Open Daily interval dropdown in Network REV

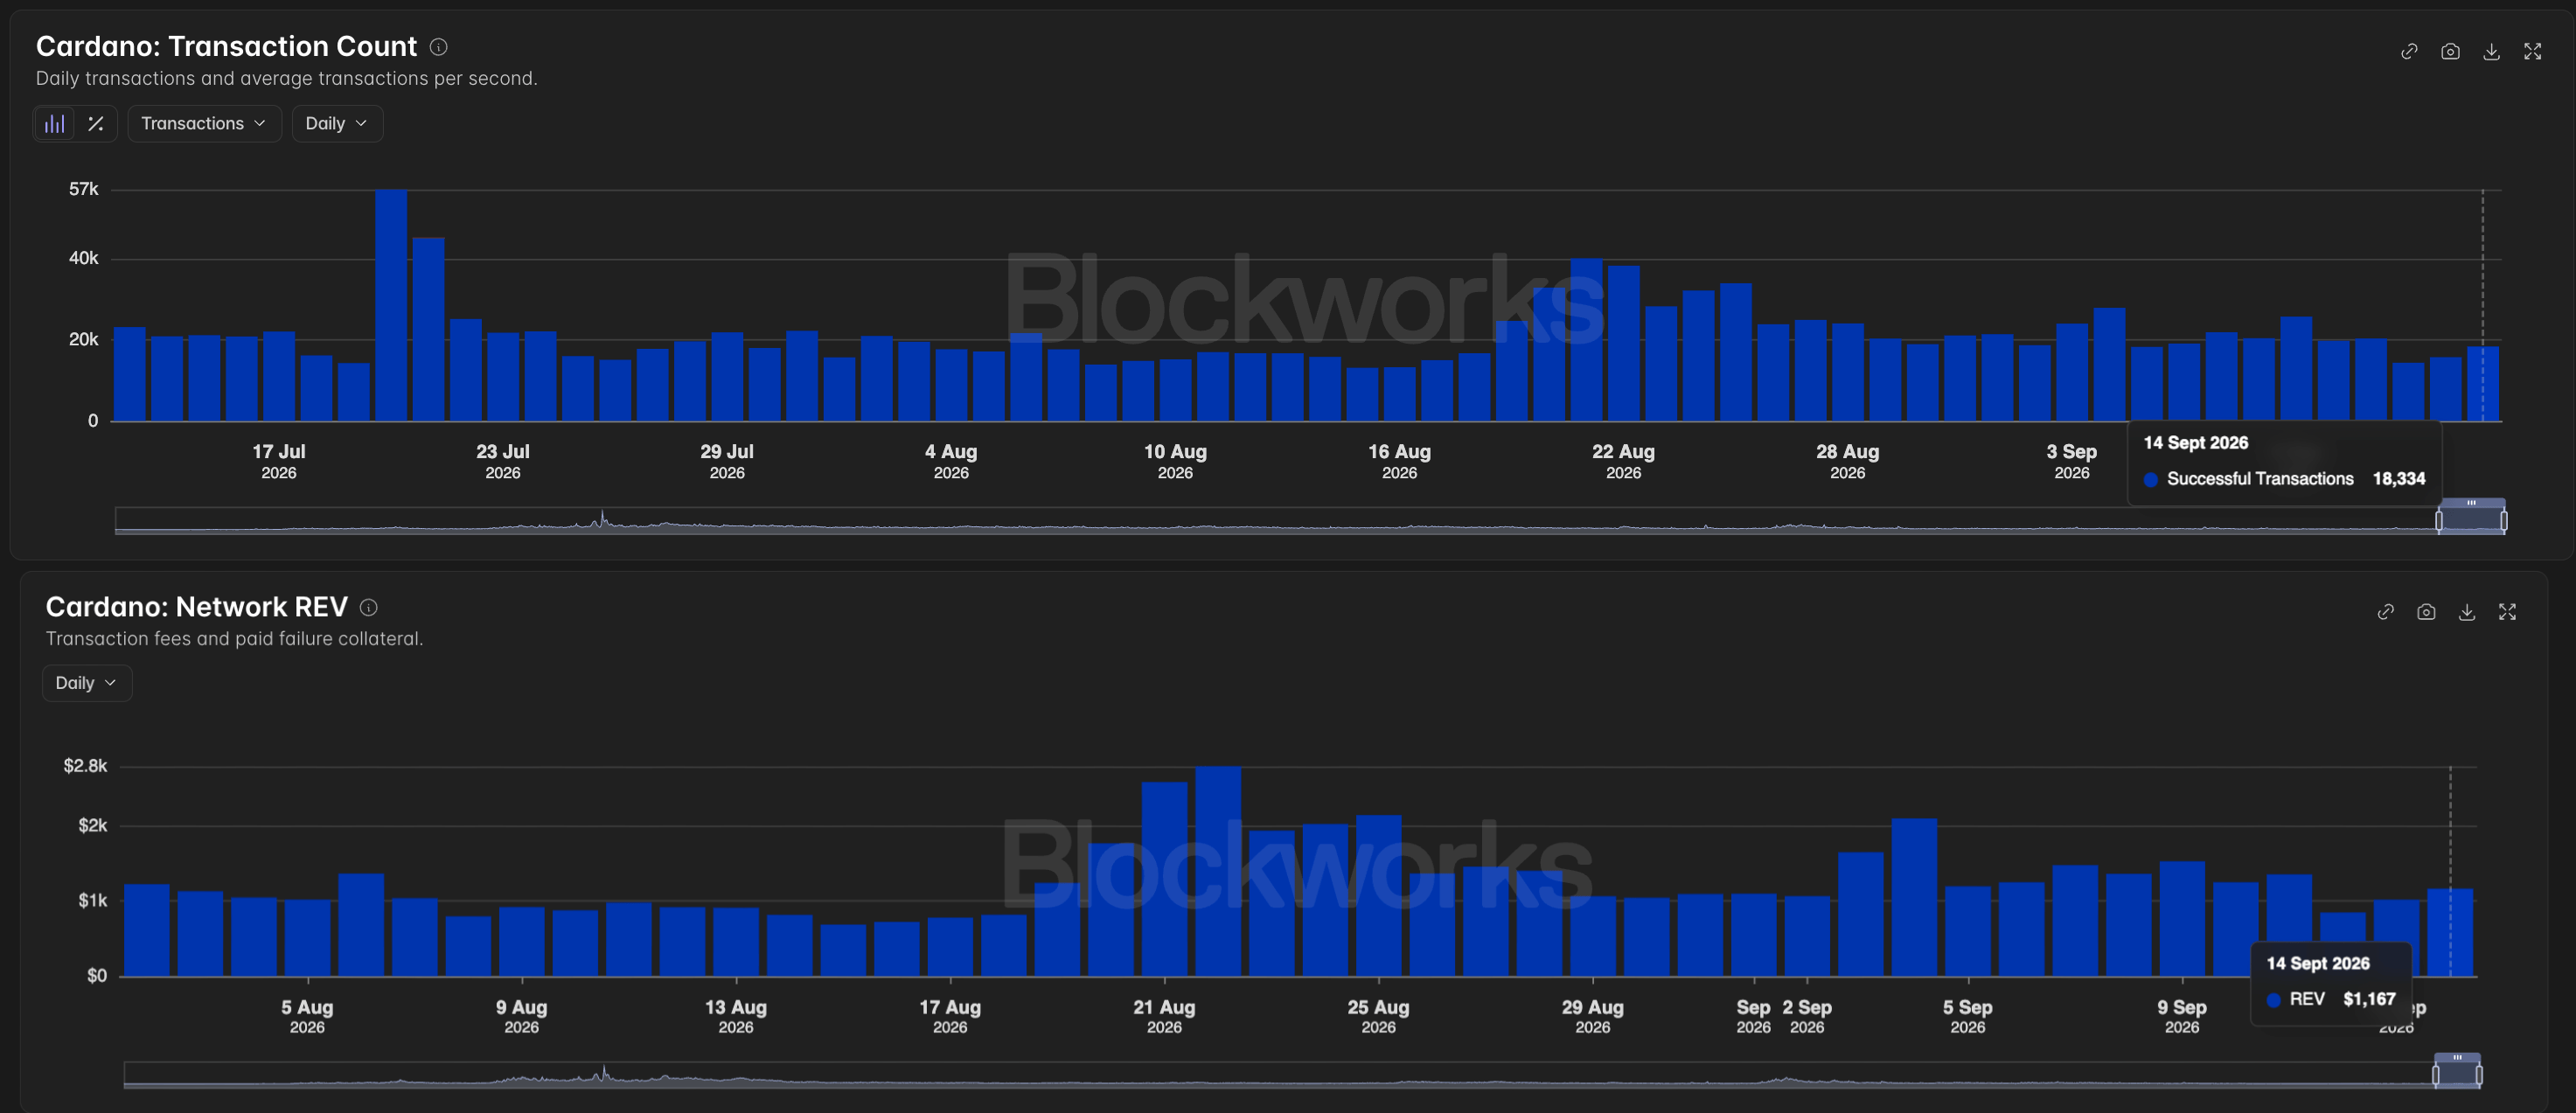click(x=87, y=683)
